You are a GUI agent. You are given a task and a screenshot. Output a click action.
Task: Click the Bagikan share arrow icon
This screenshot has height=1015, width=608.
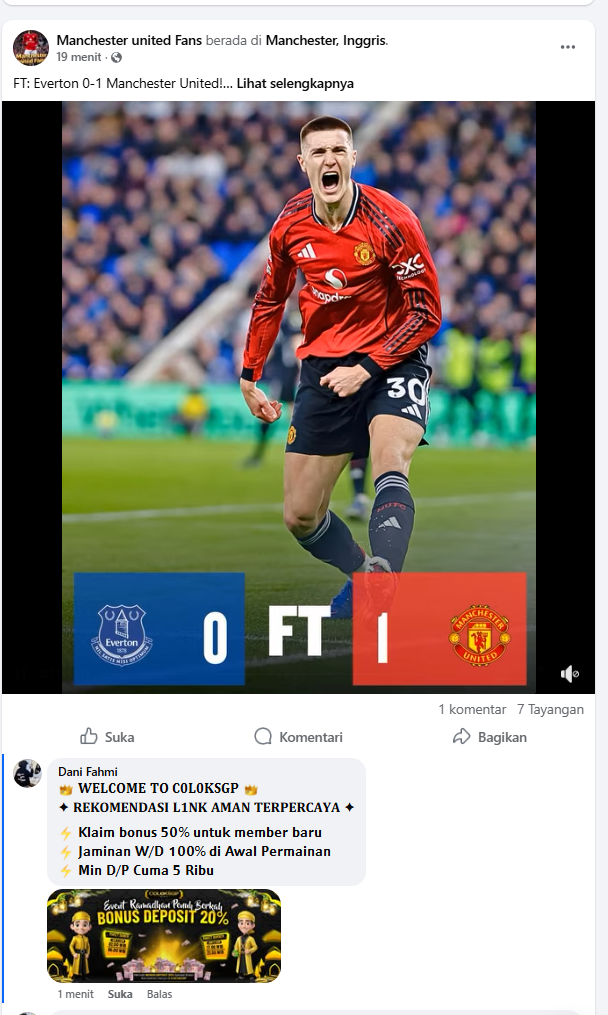pyautogui.click(x=461, y=737)
